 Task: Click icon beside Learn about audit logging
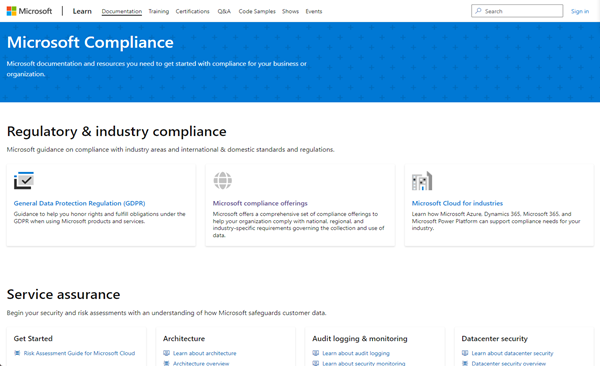pos(315,353)
